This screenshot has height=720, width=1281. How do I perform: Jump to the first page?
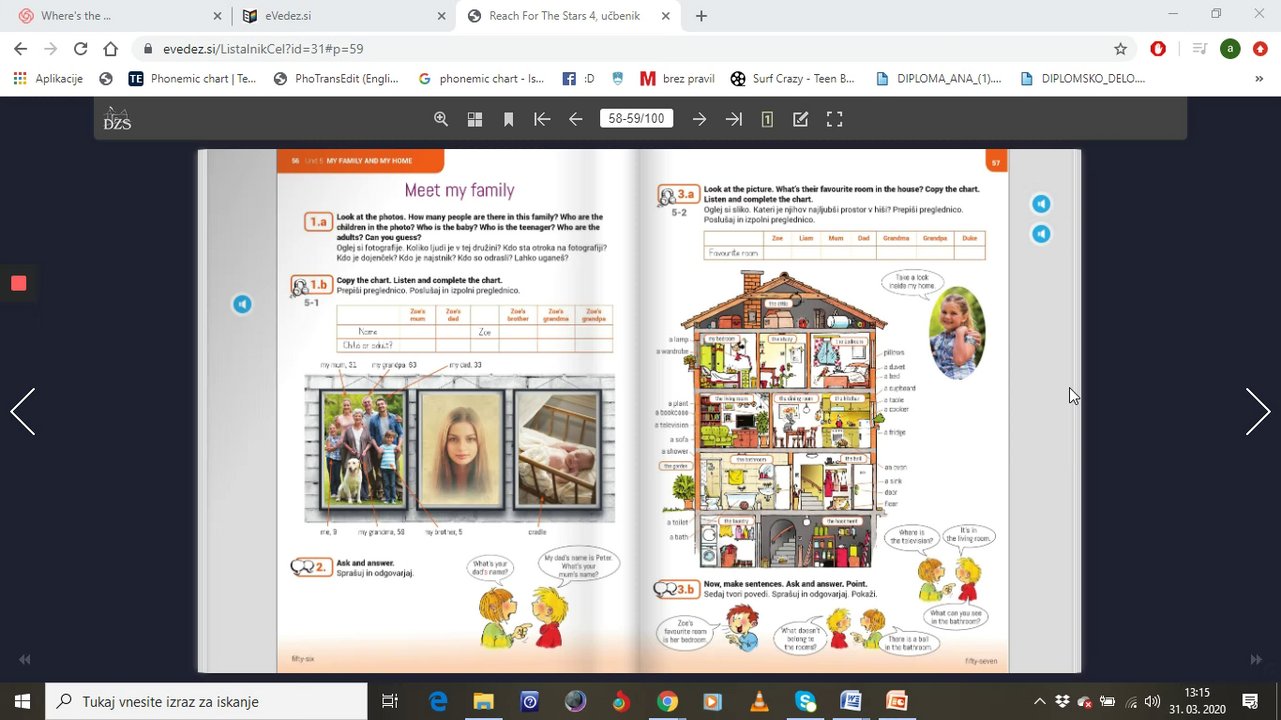click(542, 119)
